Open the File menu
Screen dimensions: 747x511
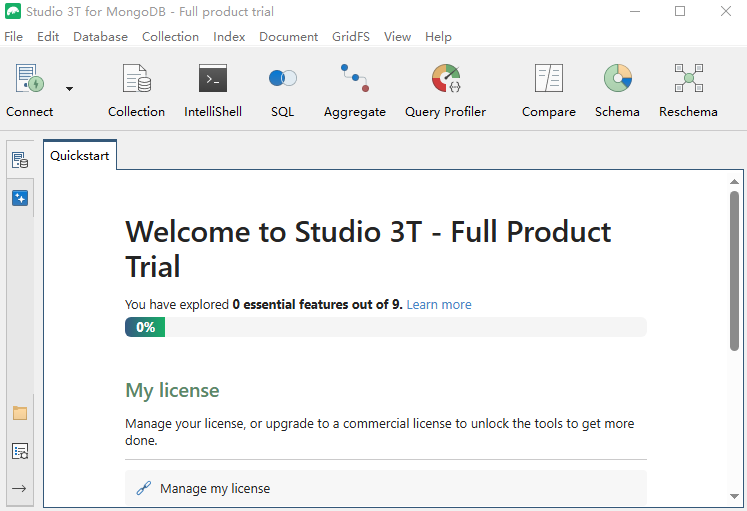pyautogui.click(x=13, y=37)
